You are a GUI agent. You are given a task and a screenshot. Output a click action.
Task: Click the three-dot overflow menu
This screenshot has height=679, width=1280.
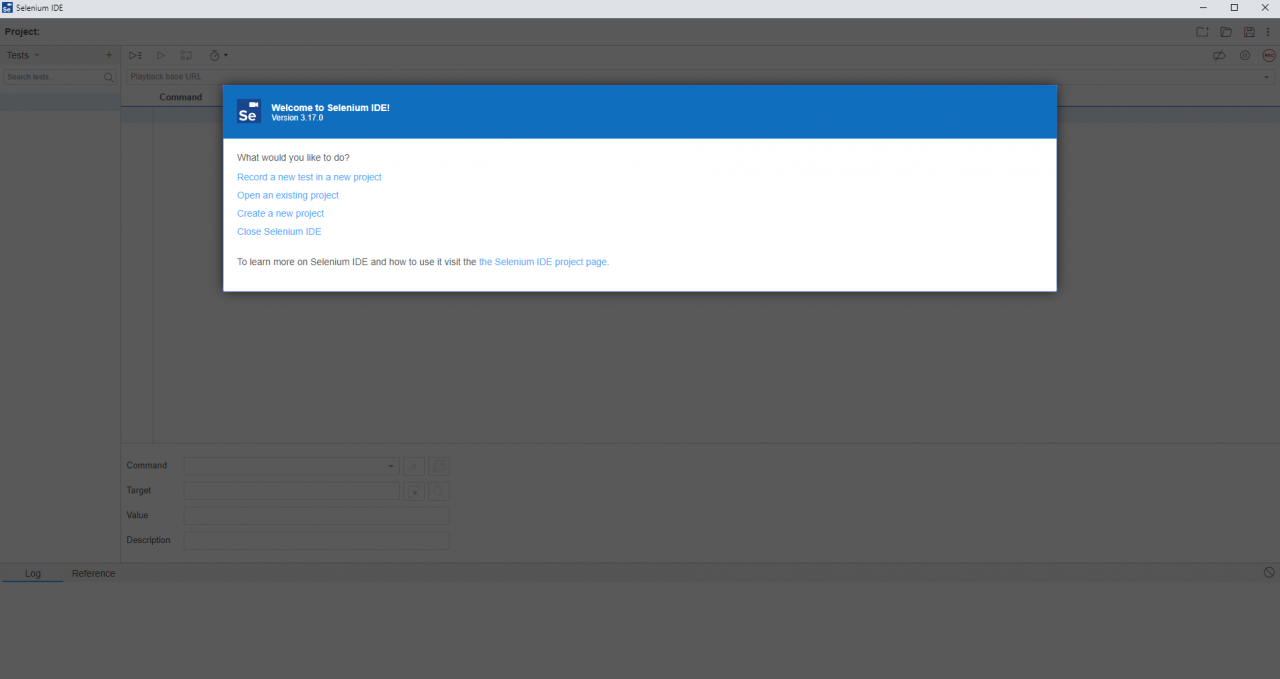(1268, 31)
